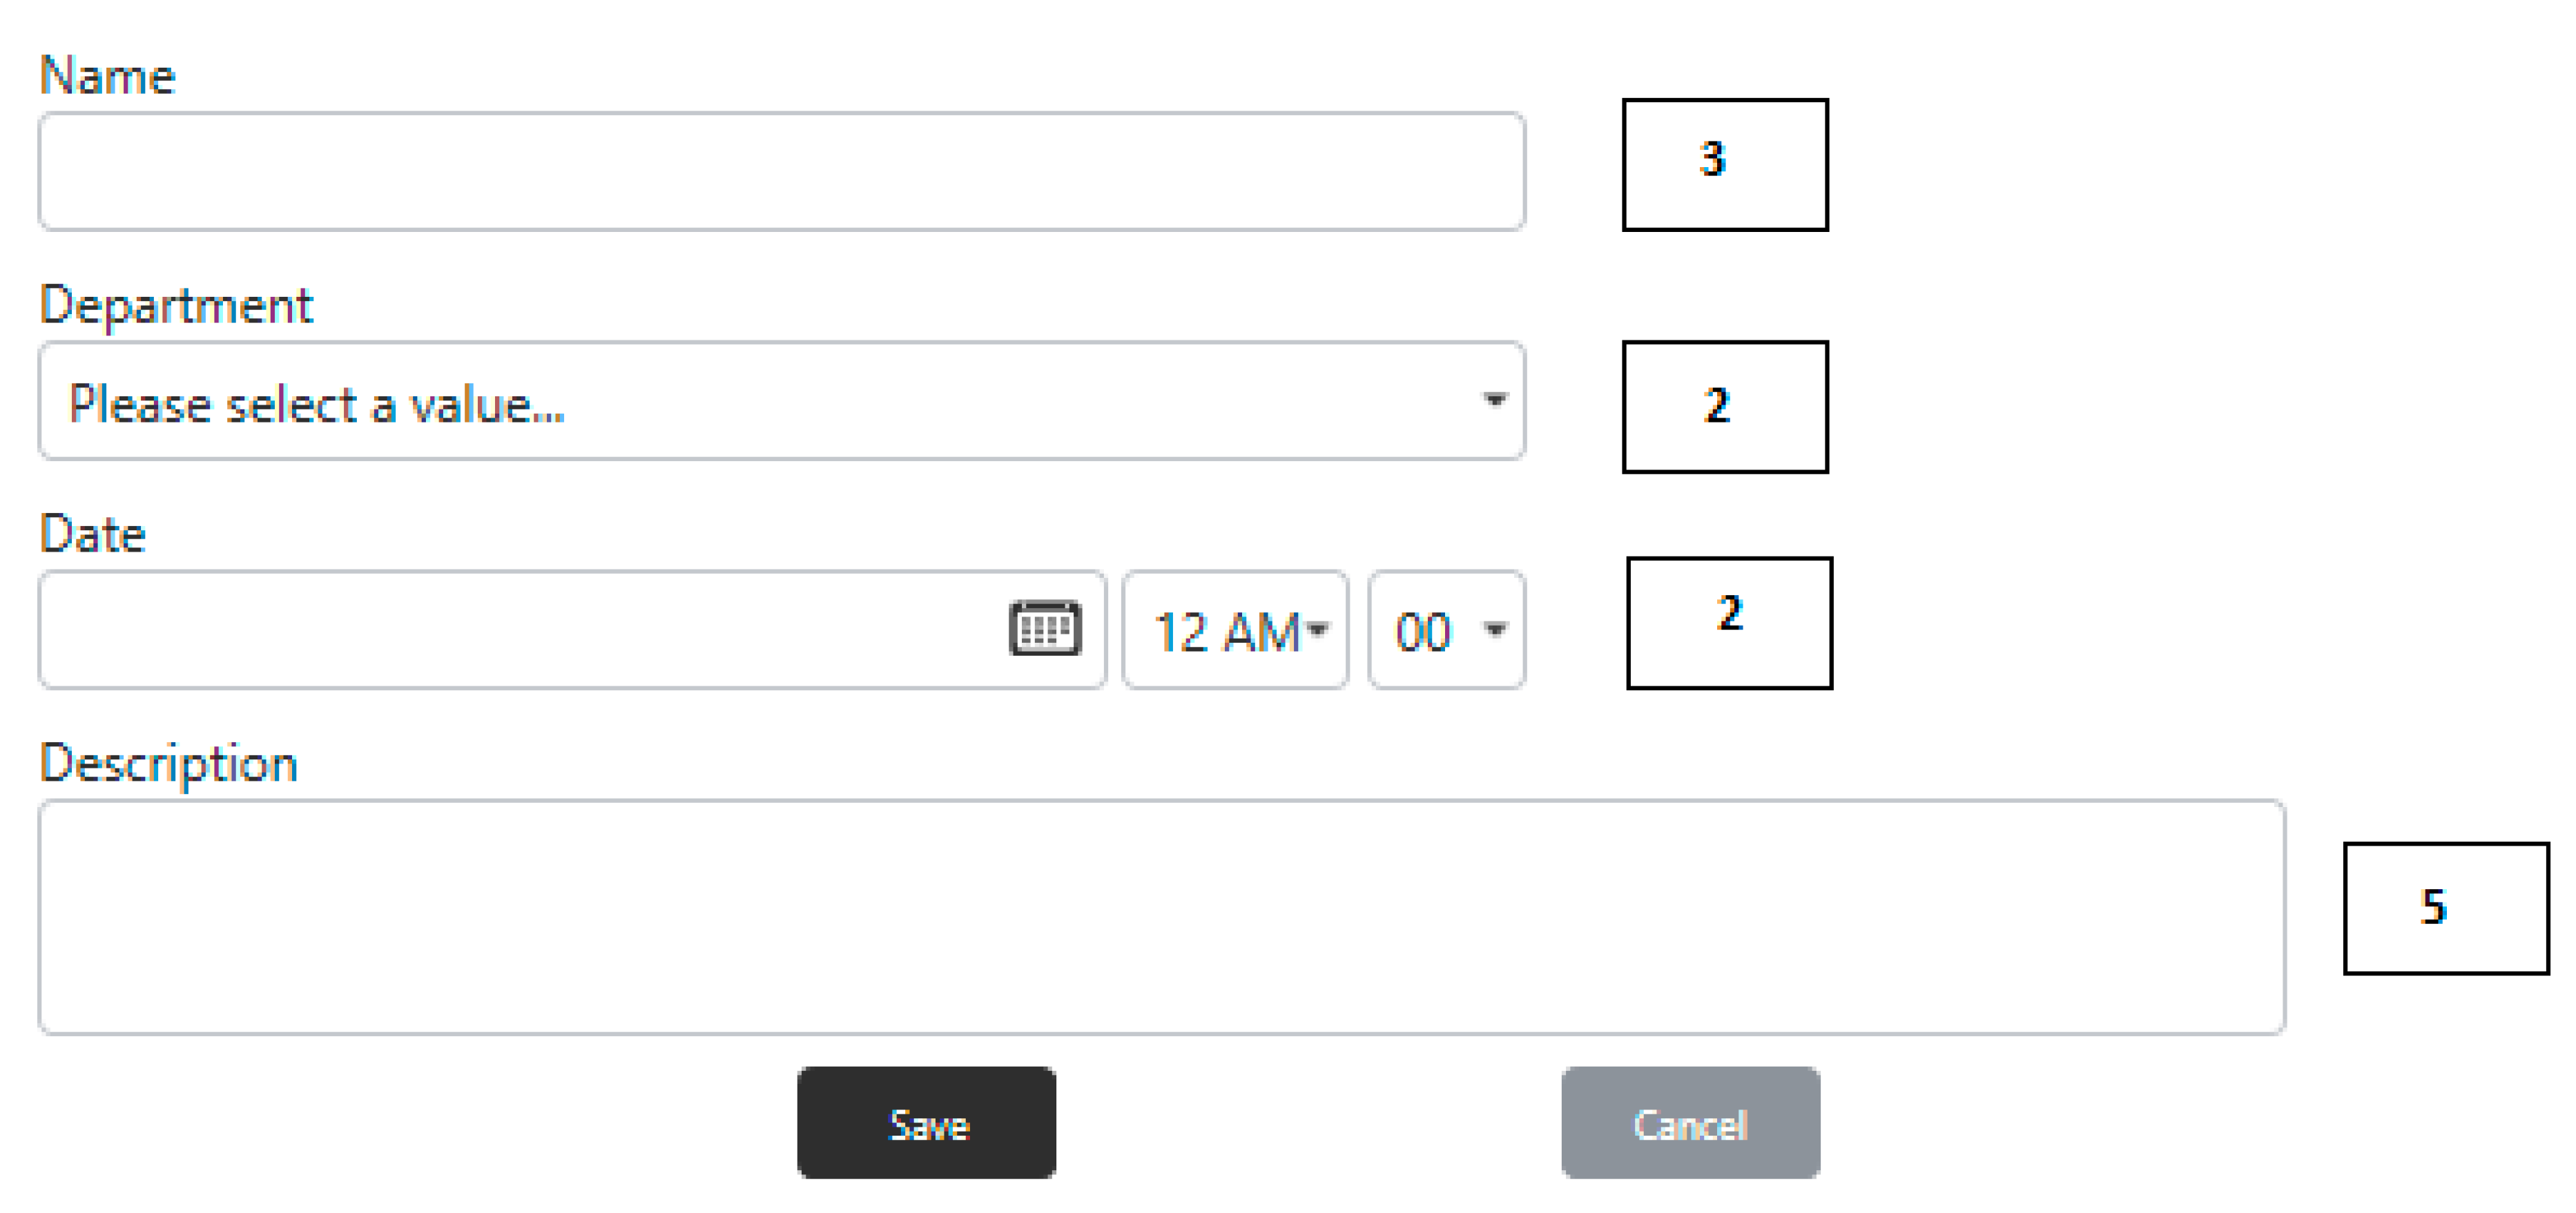
Task: Click the Description field label
Action: tap(169, 764)
